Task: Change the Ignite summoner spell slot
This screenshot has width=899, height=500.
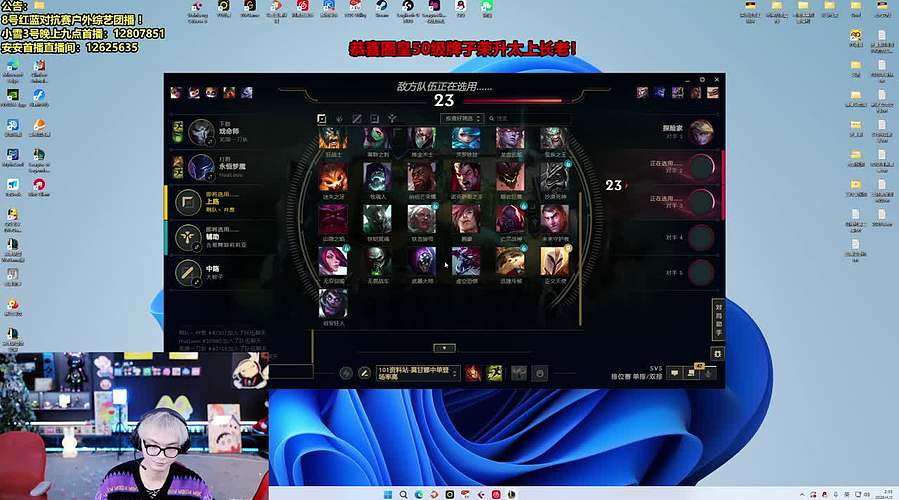Action: point(472,373)
